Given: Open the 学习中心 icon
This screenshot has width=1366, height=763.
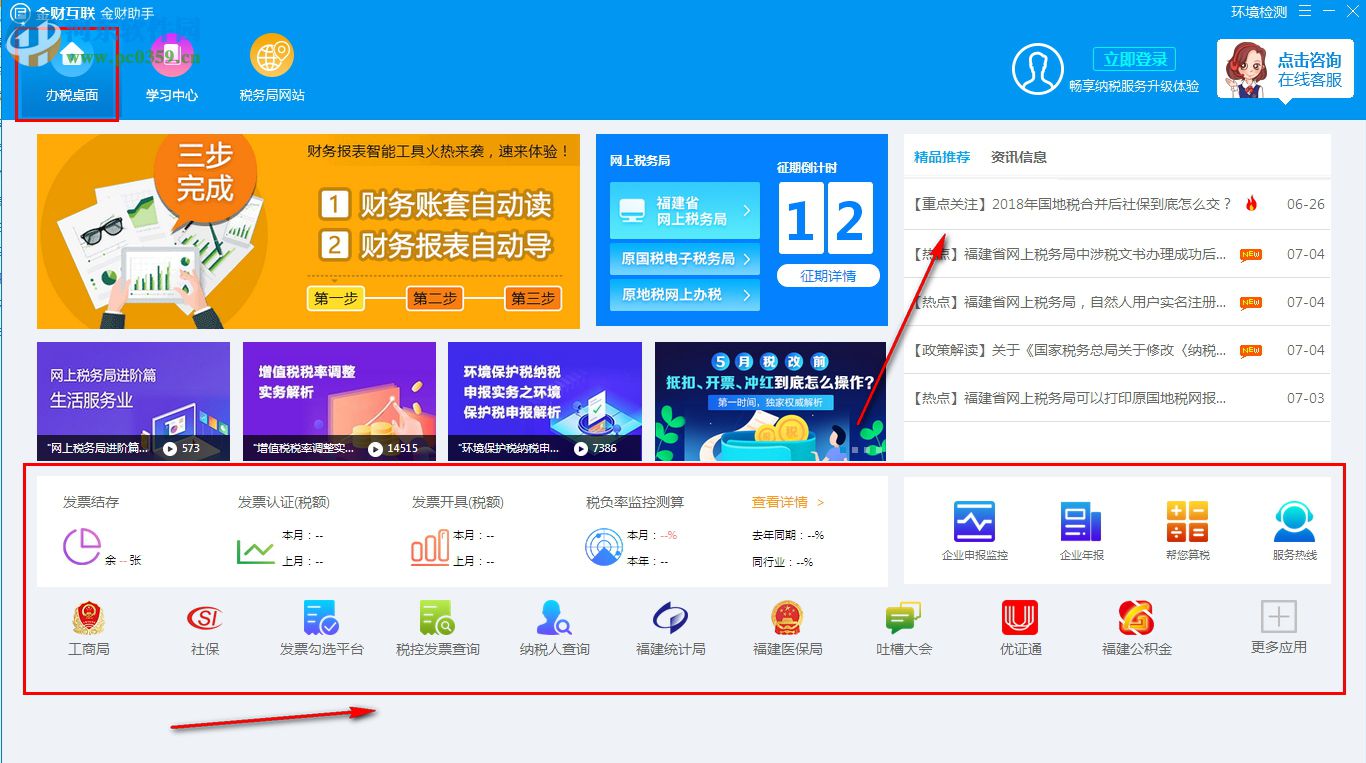Looking at the screenshot, I should (172, 56).
